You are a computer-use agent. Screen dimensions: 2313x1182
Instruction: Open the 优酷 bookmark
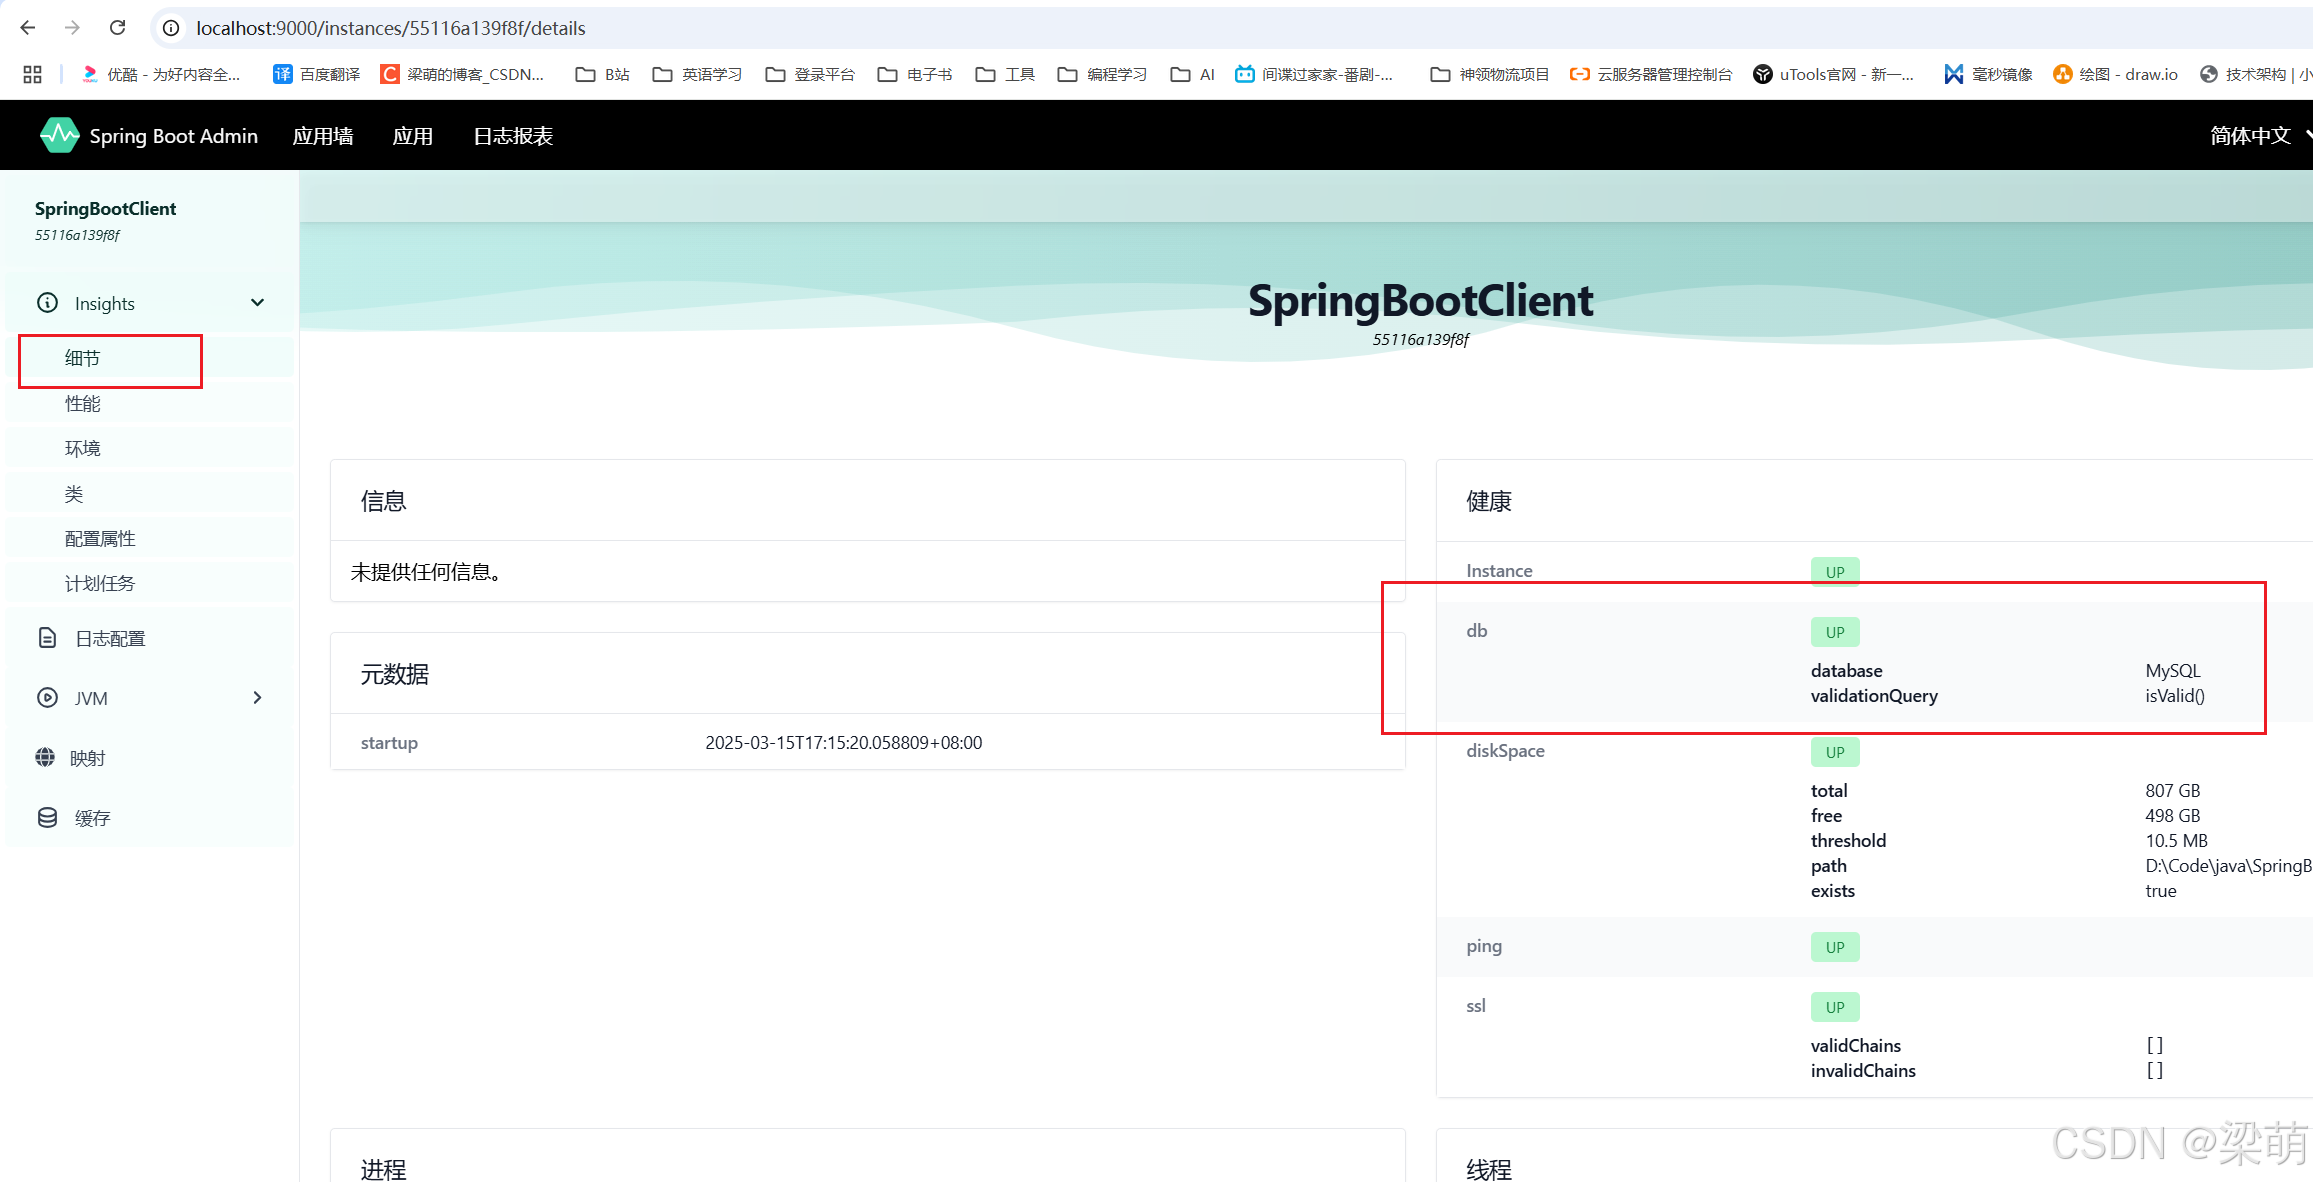pos(160,74)
